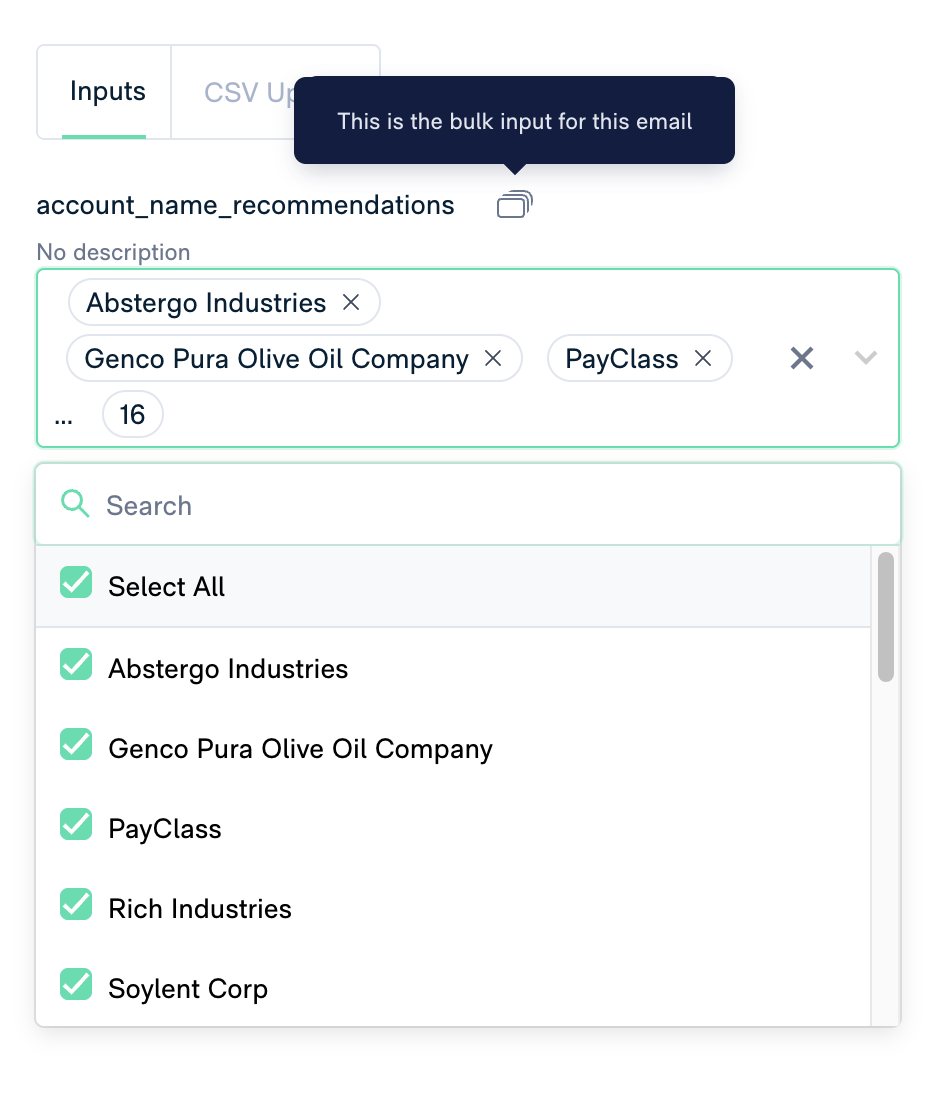The width and height of the screenshot is (944, 1118).
Task: Remove the Genco Pura Olive Oil Company chip
Action: point(493,358)
